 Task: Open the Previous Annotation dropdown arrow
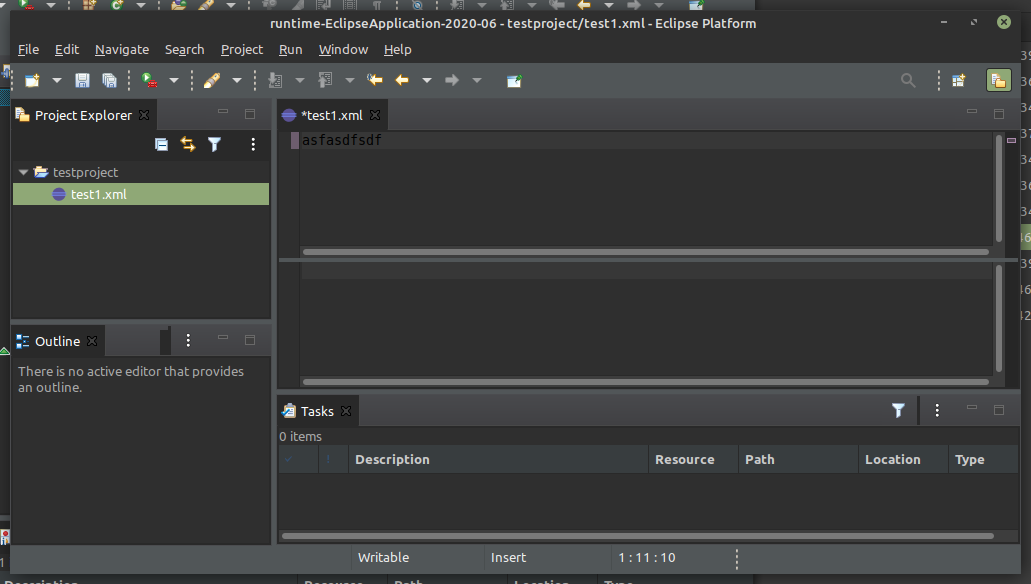[x=350, y=80]
